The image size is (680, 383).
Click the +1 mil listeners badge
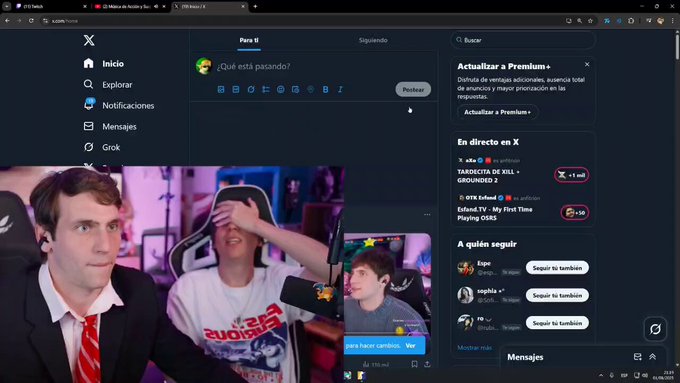coord(572,175)
